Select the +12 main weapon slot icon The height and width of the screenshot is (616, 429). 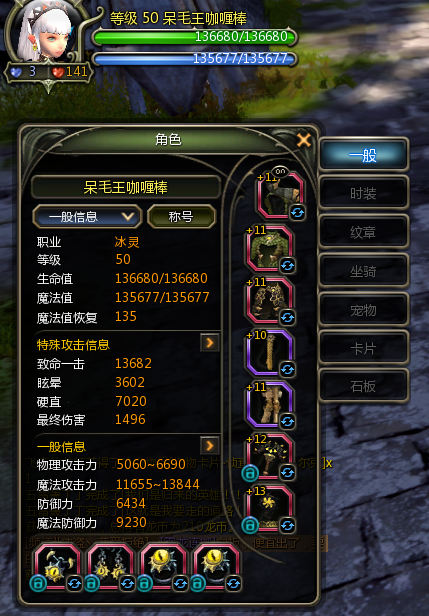tap(270, 456)
